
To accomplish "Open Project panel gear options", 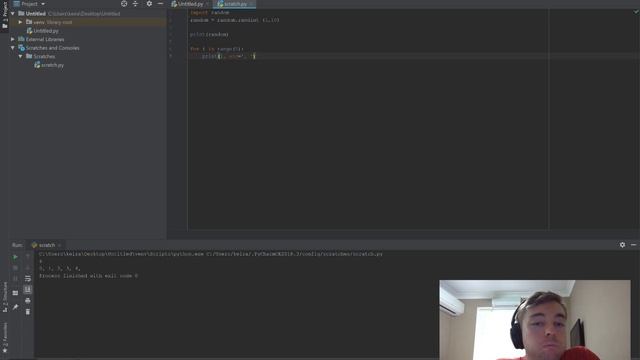I will [x=149, y=4].
